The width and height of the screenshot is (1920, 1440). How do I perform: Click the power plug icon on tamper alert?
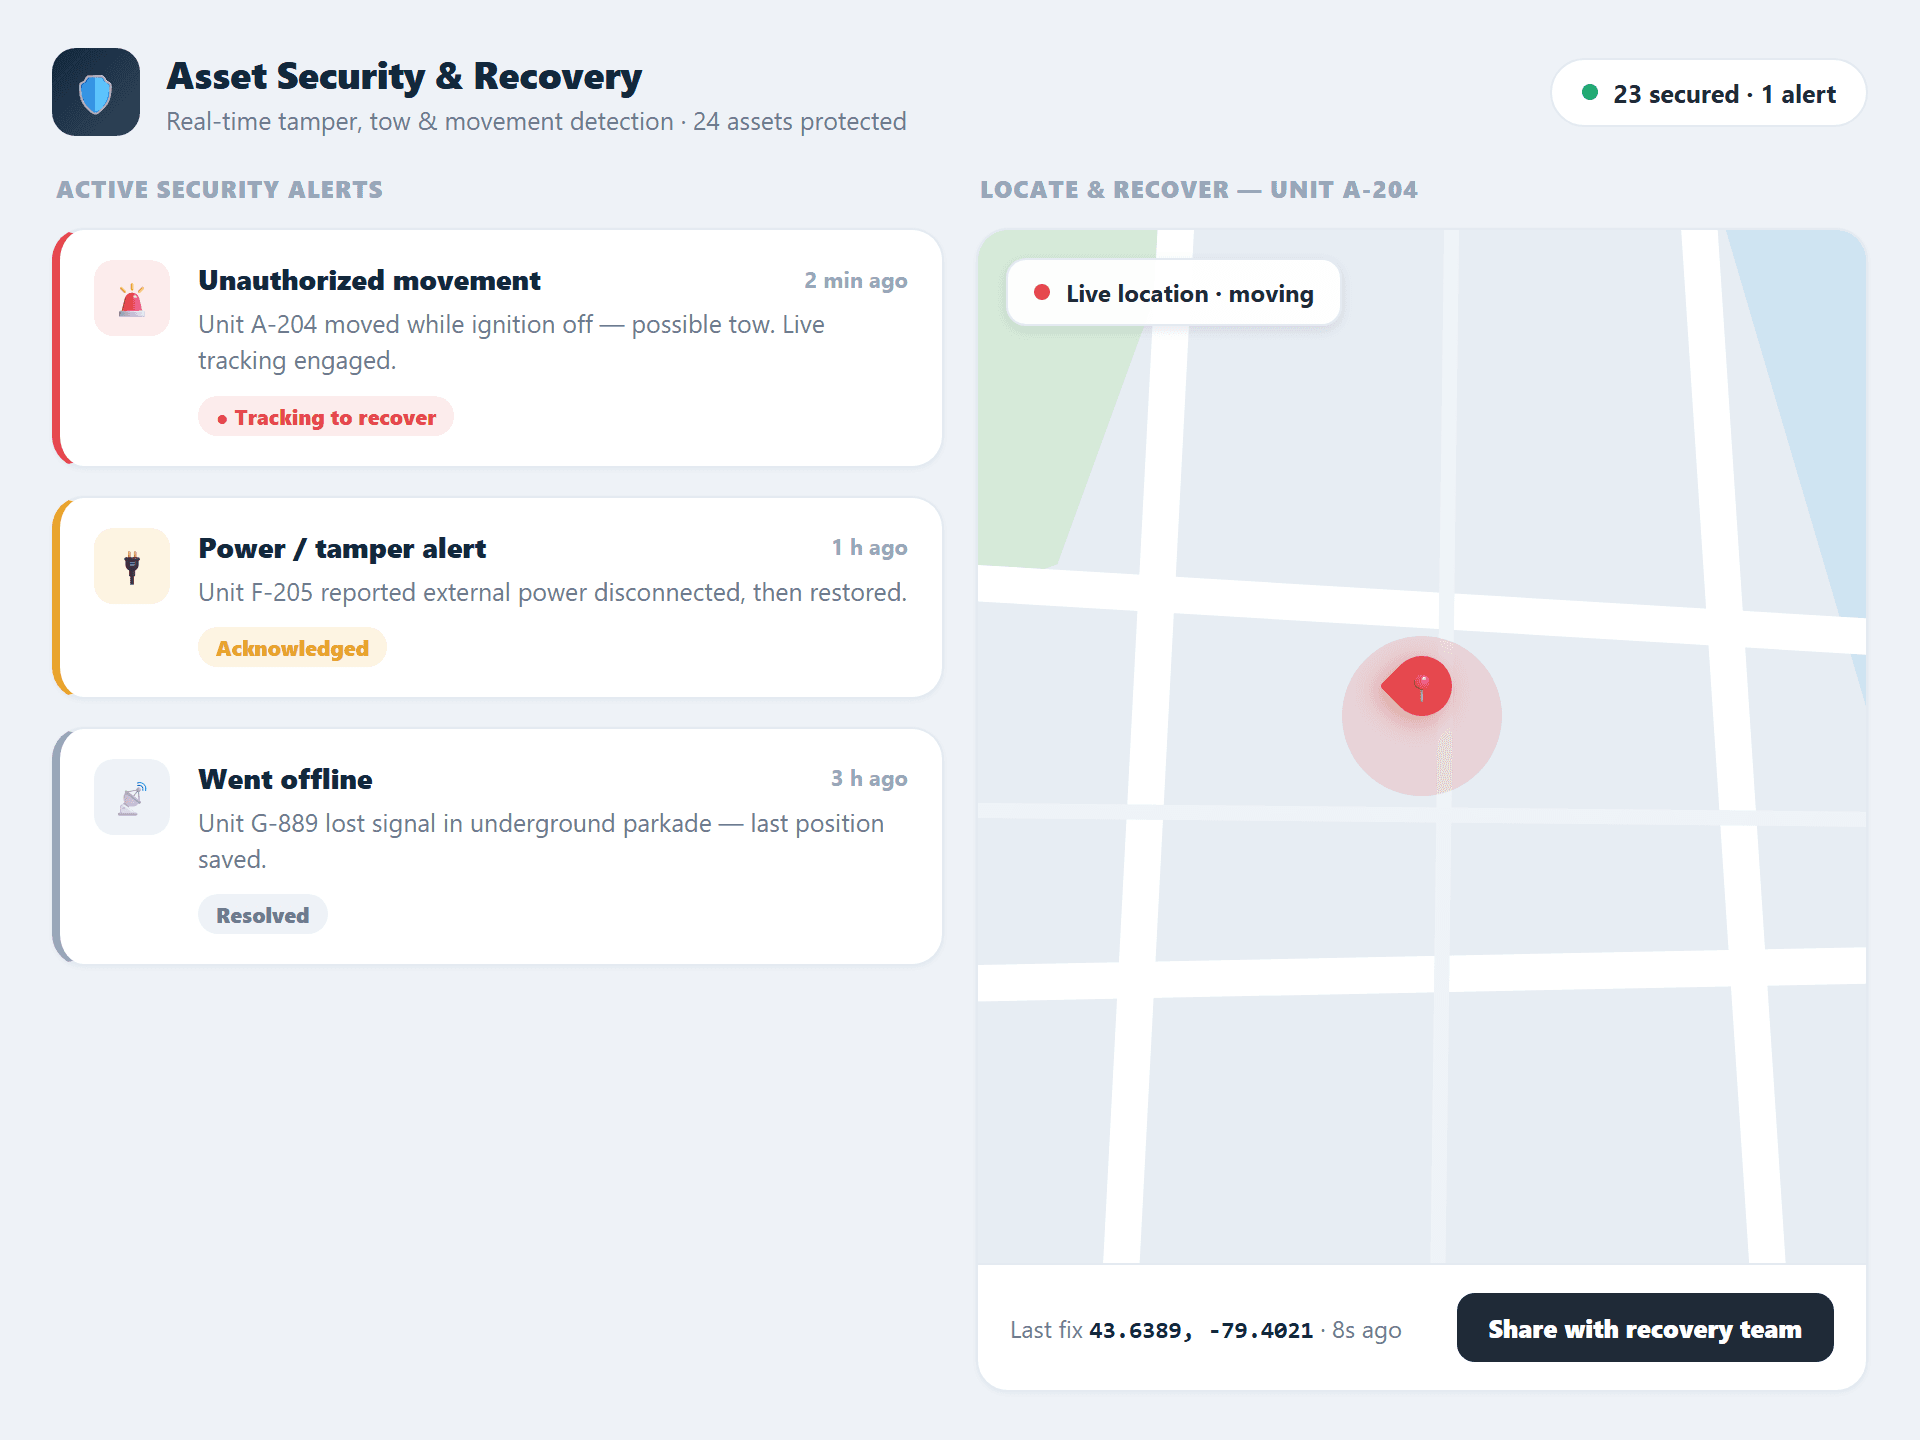coord(132,566)
